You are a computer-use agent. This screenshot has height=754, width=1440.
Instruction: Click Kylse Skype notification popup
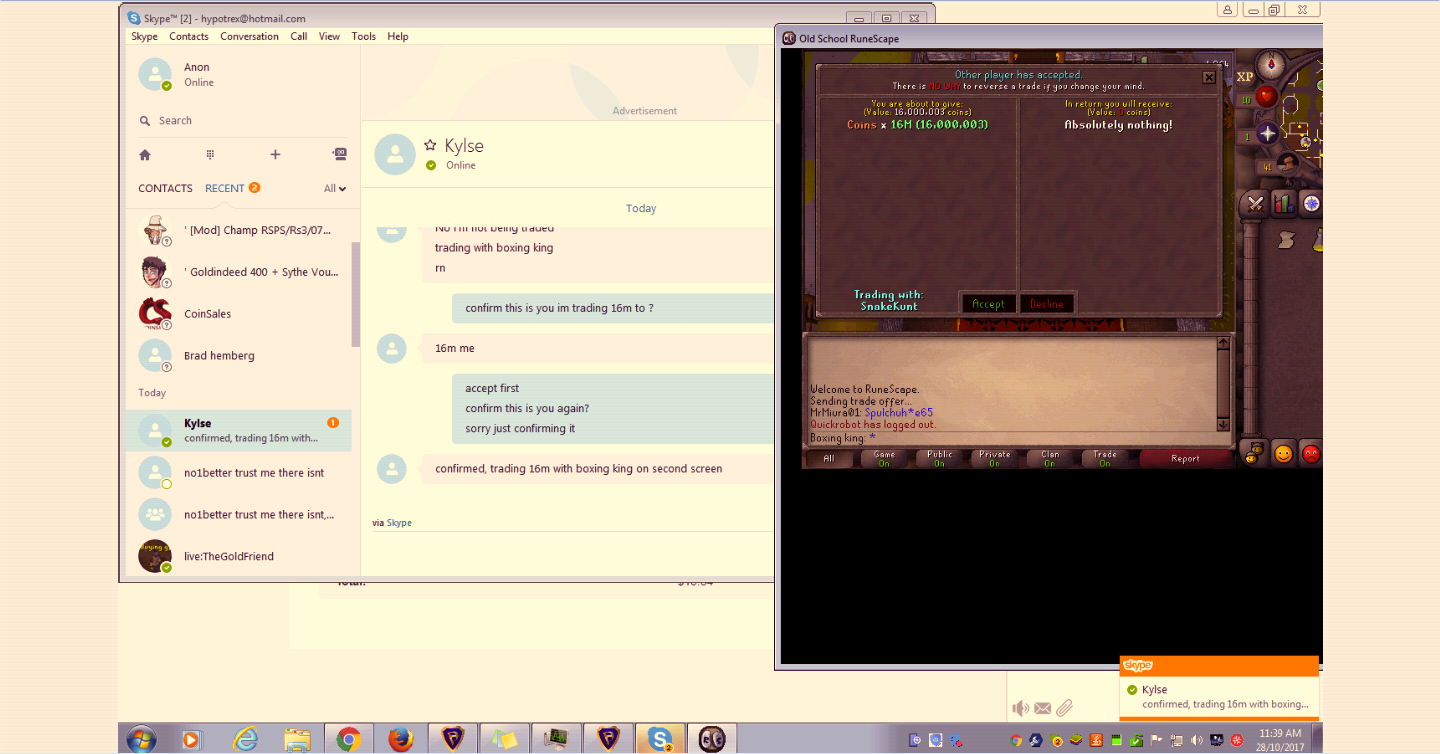click(1219, 689)
